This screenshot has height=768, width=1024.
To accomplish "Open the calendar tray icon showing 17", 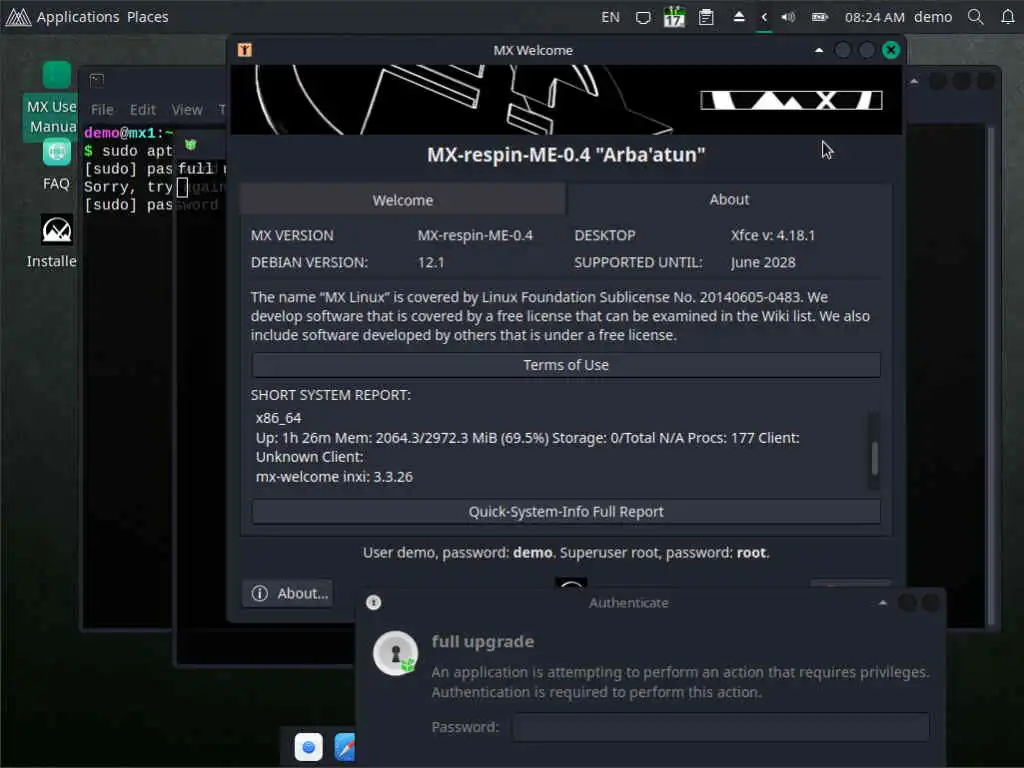I will [674, 17].
